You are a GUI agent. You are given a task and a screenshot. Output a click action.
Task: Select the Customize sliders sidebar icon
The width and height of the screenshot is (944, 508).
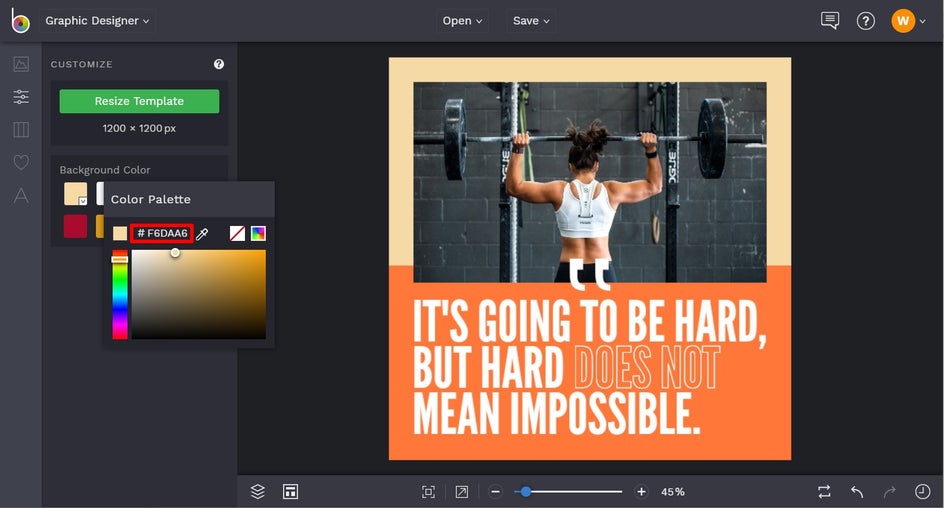point(21,96)
